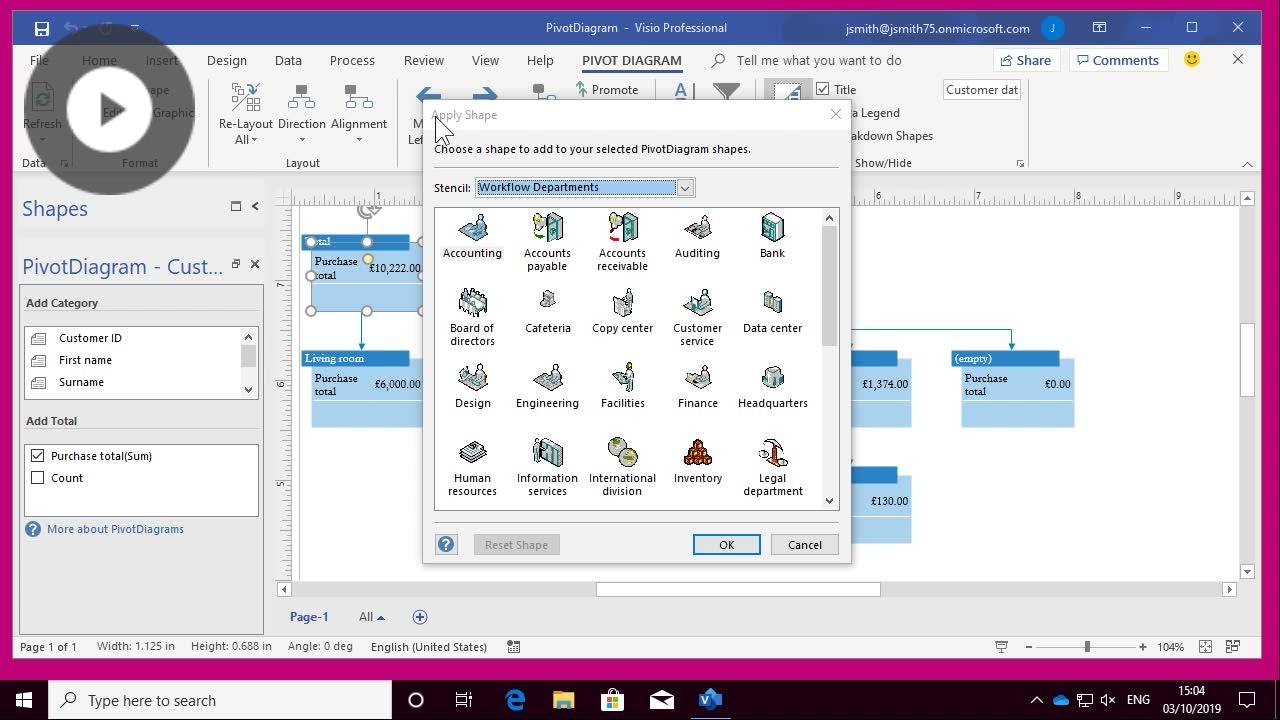Image resolution: width=1280 pixels, height=720 pixels.
Task: Open the Design ribbon tab
Action: click(x=226, y=60)
